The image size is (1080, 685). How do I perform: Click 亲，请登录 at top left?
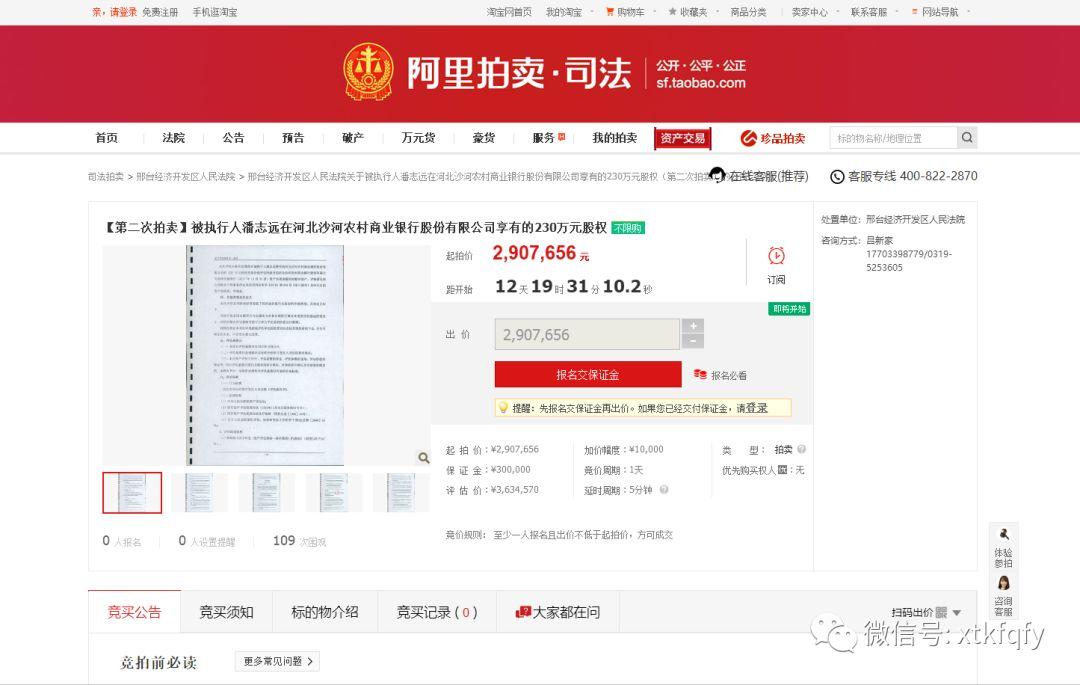pos(114,12)
